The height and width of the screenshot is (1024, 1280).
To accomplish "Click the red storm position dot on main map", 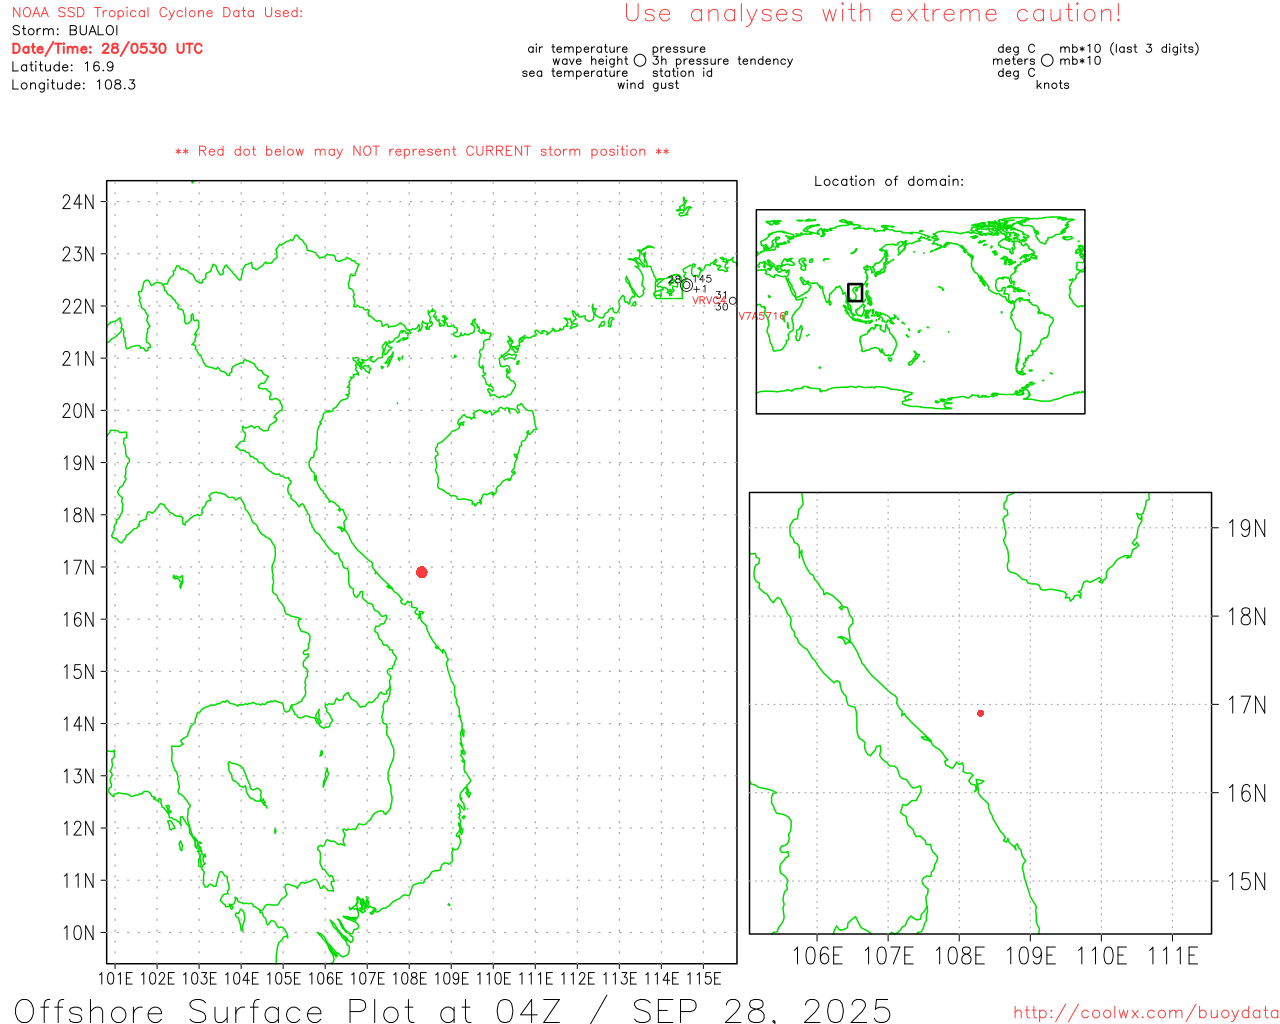I will [x=421, y=572].
